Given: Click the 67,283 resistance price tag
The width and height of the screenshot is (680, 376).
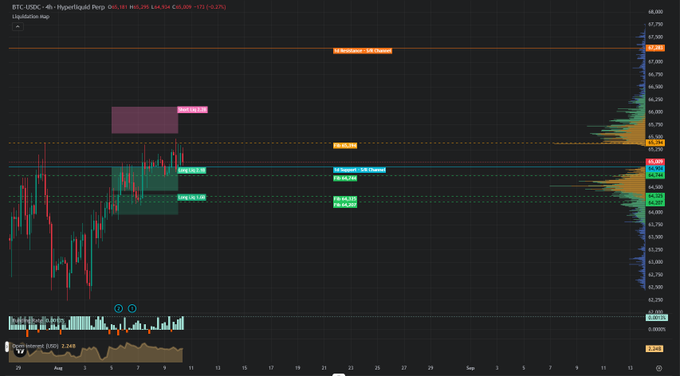Looking at the screenshot, I should point(655,48).
